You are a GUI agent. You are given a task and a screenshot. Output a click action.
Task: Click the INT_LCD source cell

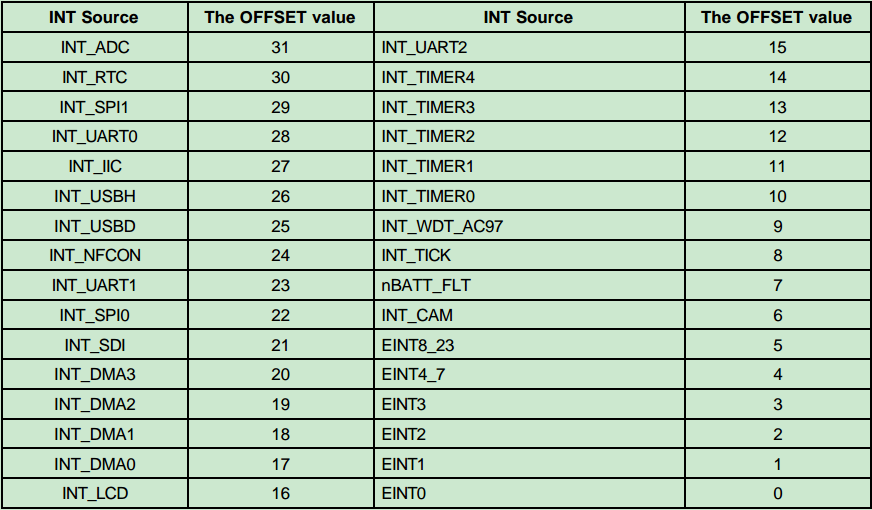tap(95, 493)
